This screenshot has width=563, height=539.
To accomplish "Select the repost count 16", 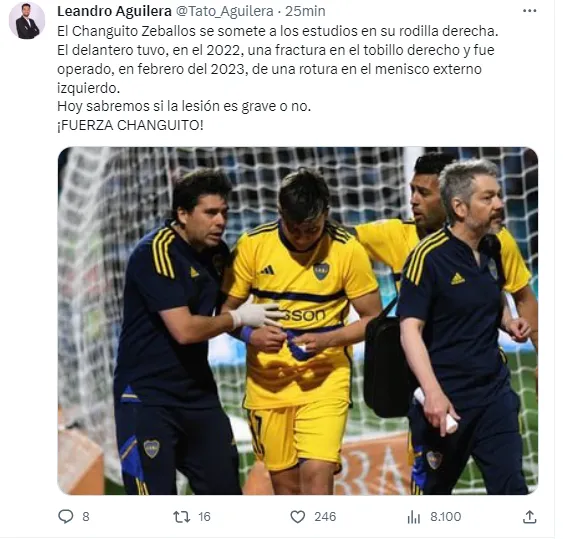I will coord(204,517).
